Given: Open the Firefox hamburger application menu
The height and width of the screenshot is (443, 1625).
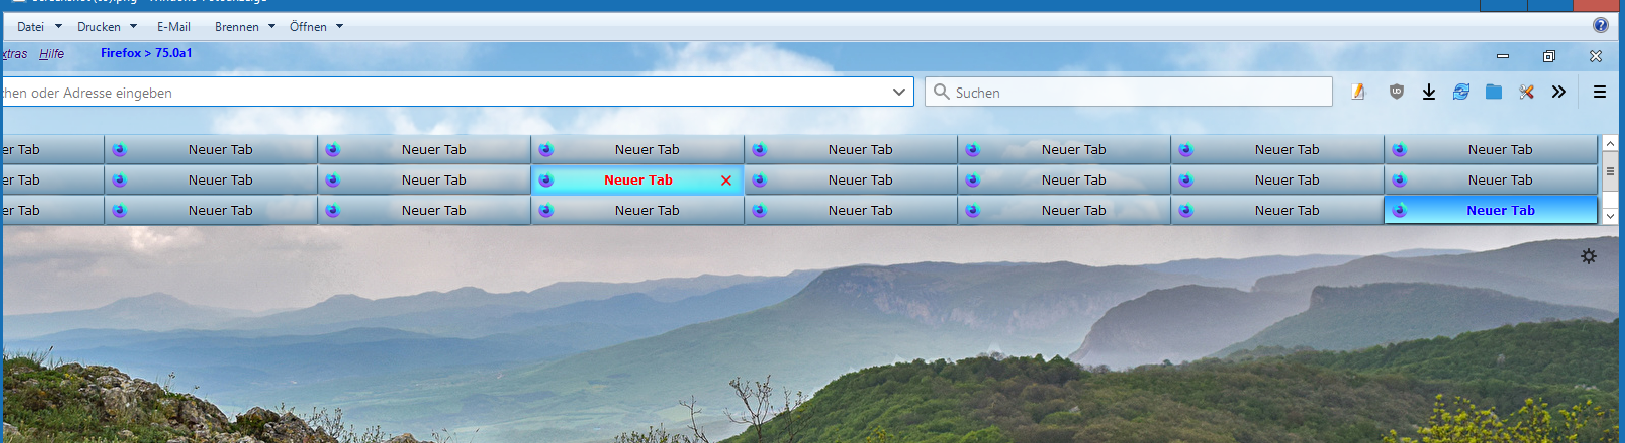Looking at the screenshot, I should coord(1600,92).
